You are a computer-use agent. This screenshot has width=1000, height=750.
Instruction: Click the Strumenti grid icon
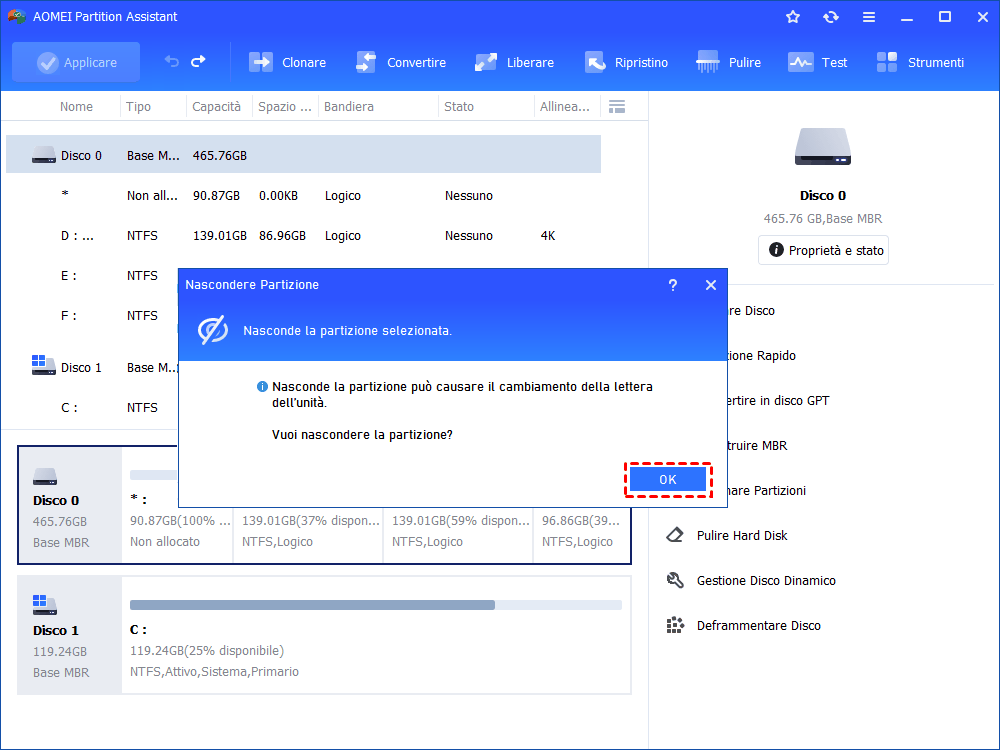886,62
